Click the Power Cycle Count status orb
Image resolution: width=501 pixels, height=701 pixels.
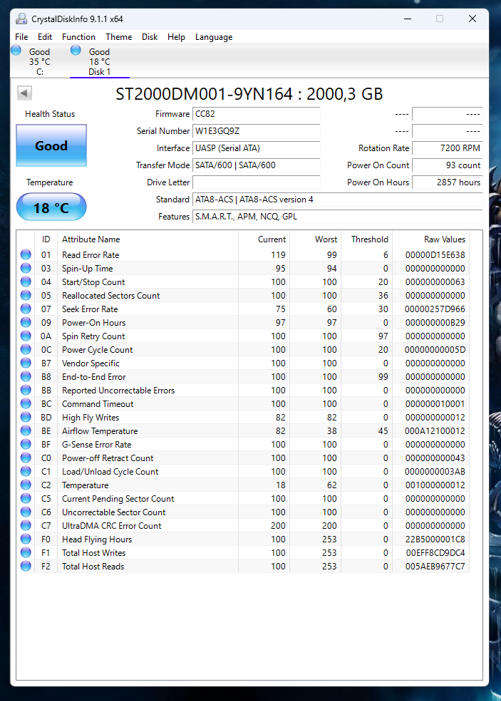pos(26,349)
